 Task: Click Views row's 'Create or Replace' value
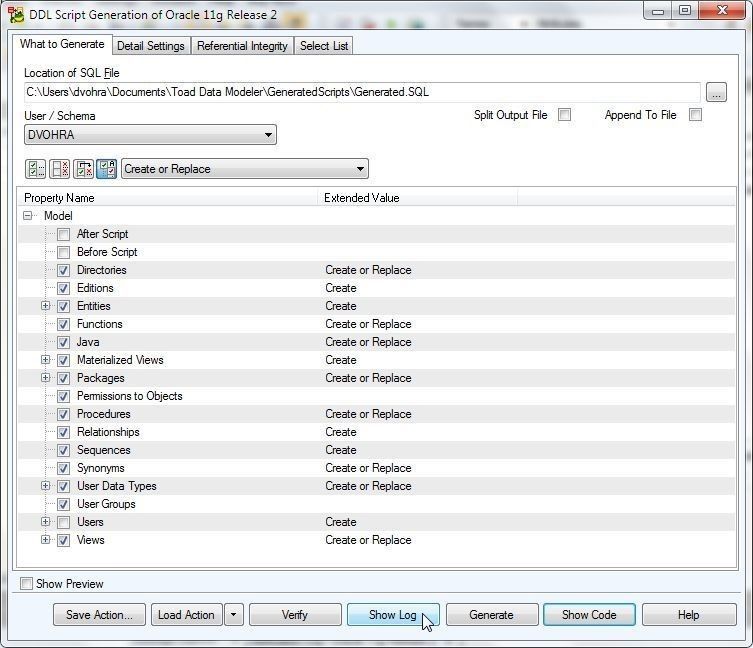[x=368, y=540]
